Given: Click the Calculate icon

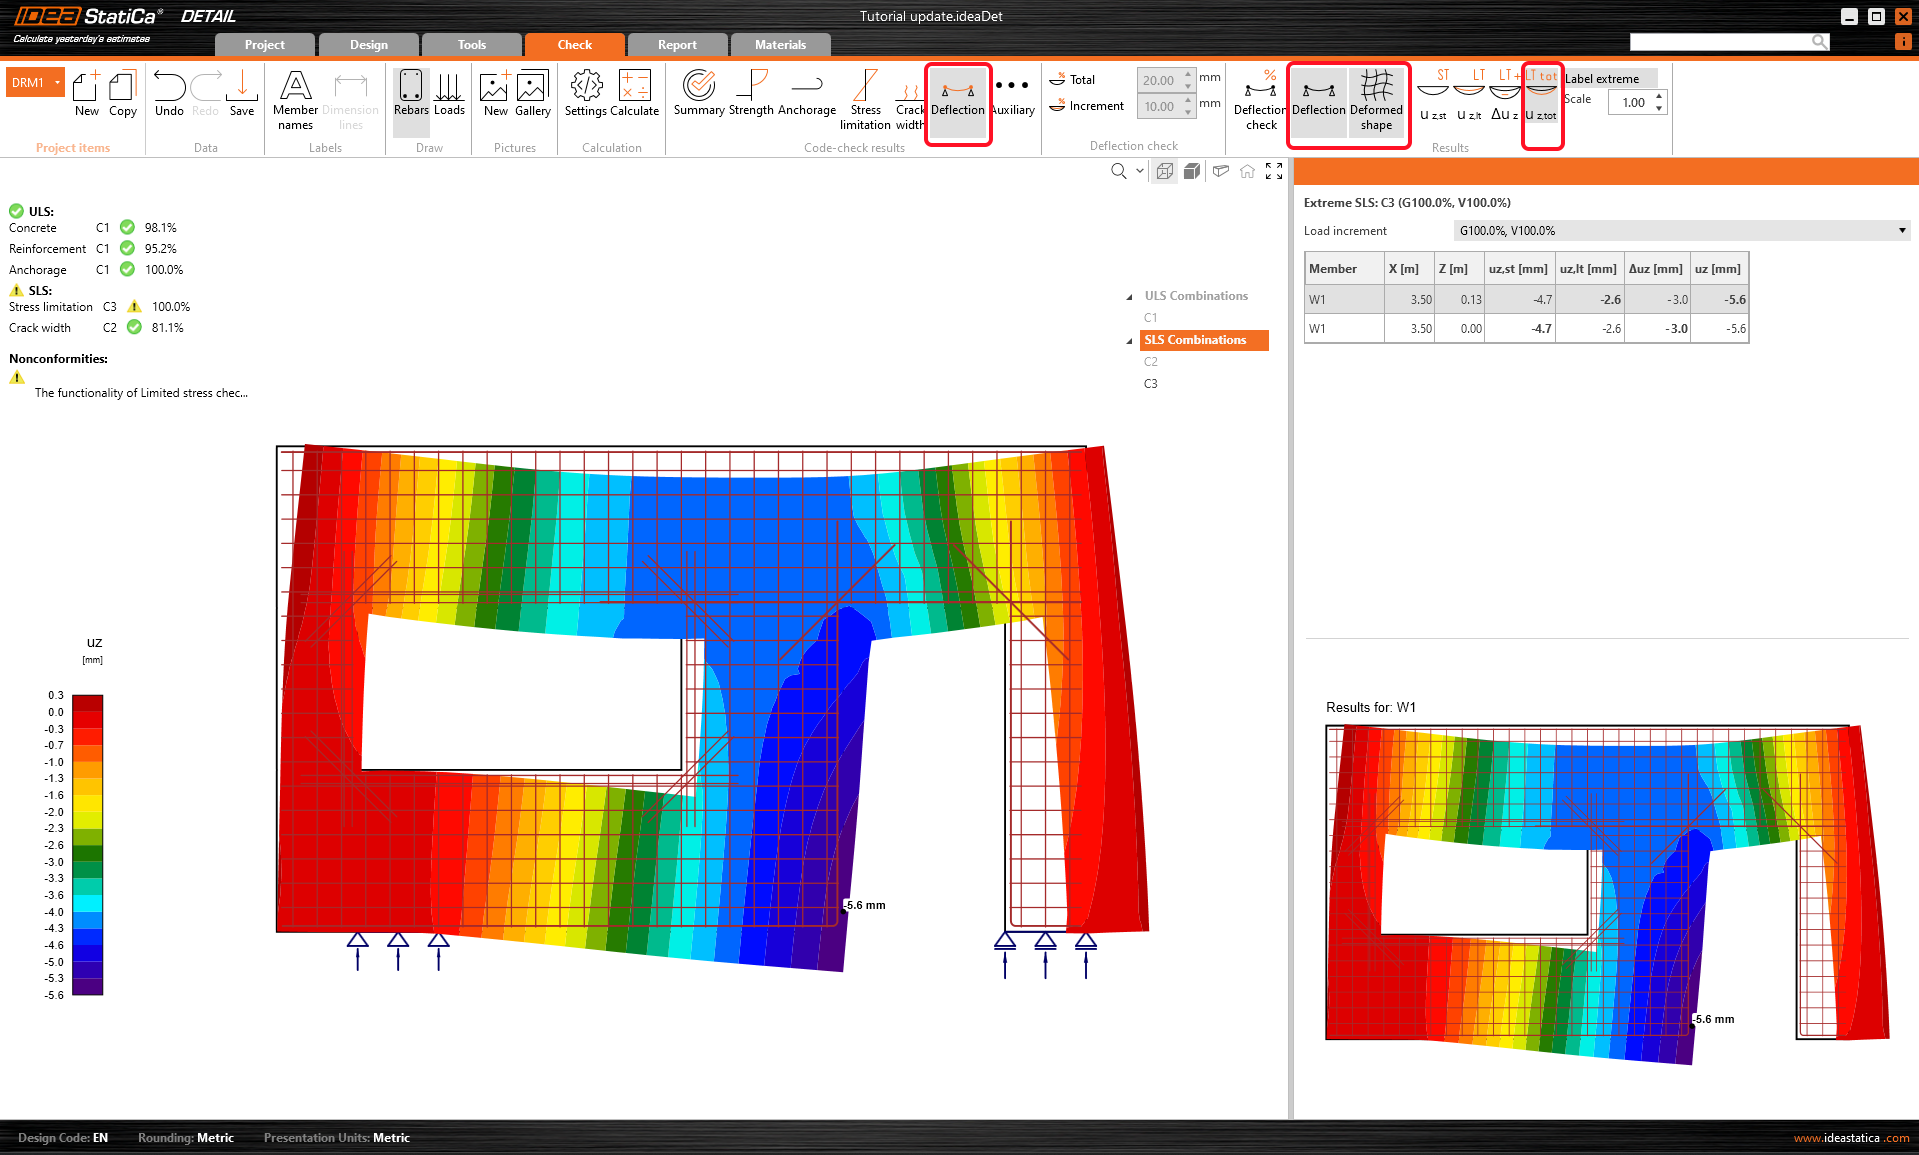Looking at the screenshot, I should pos(634,94).
